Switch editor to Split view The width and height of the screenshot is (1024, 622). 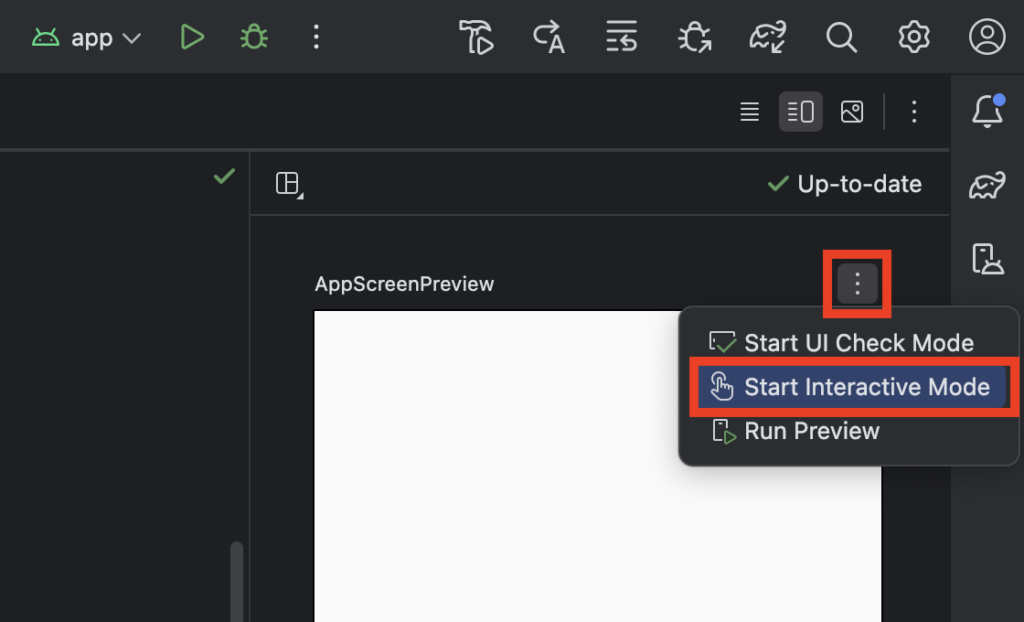point(800,112)
